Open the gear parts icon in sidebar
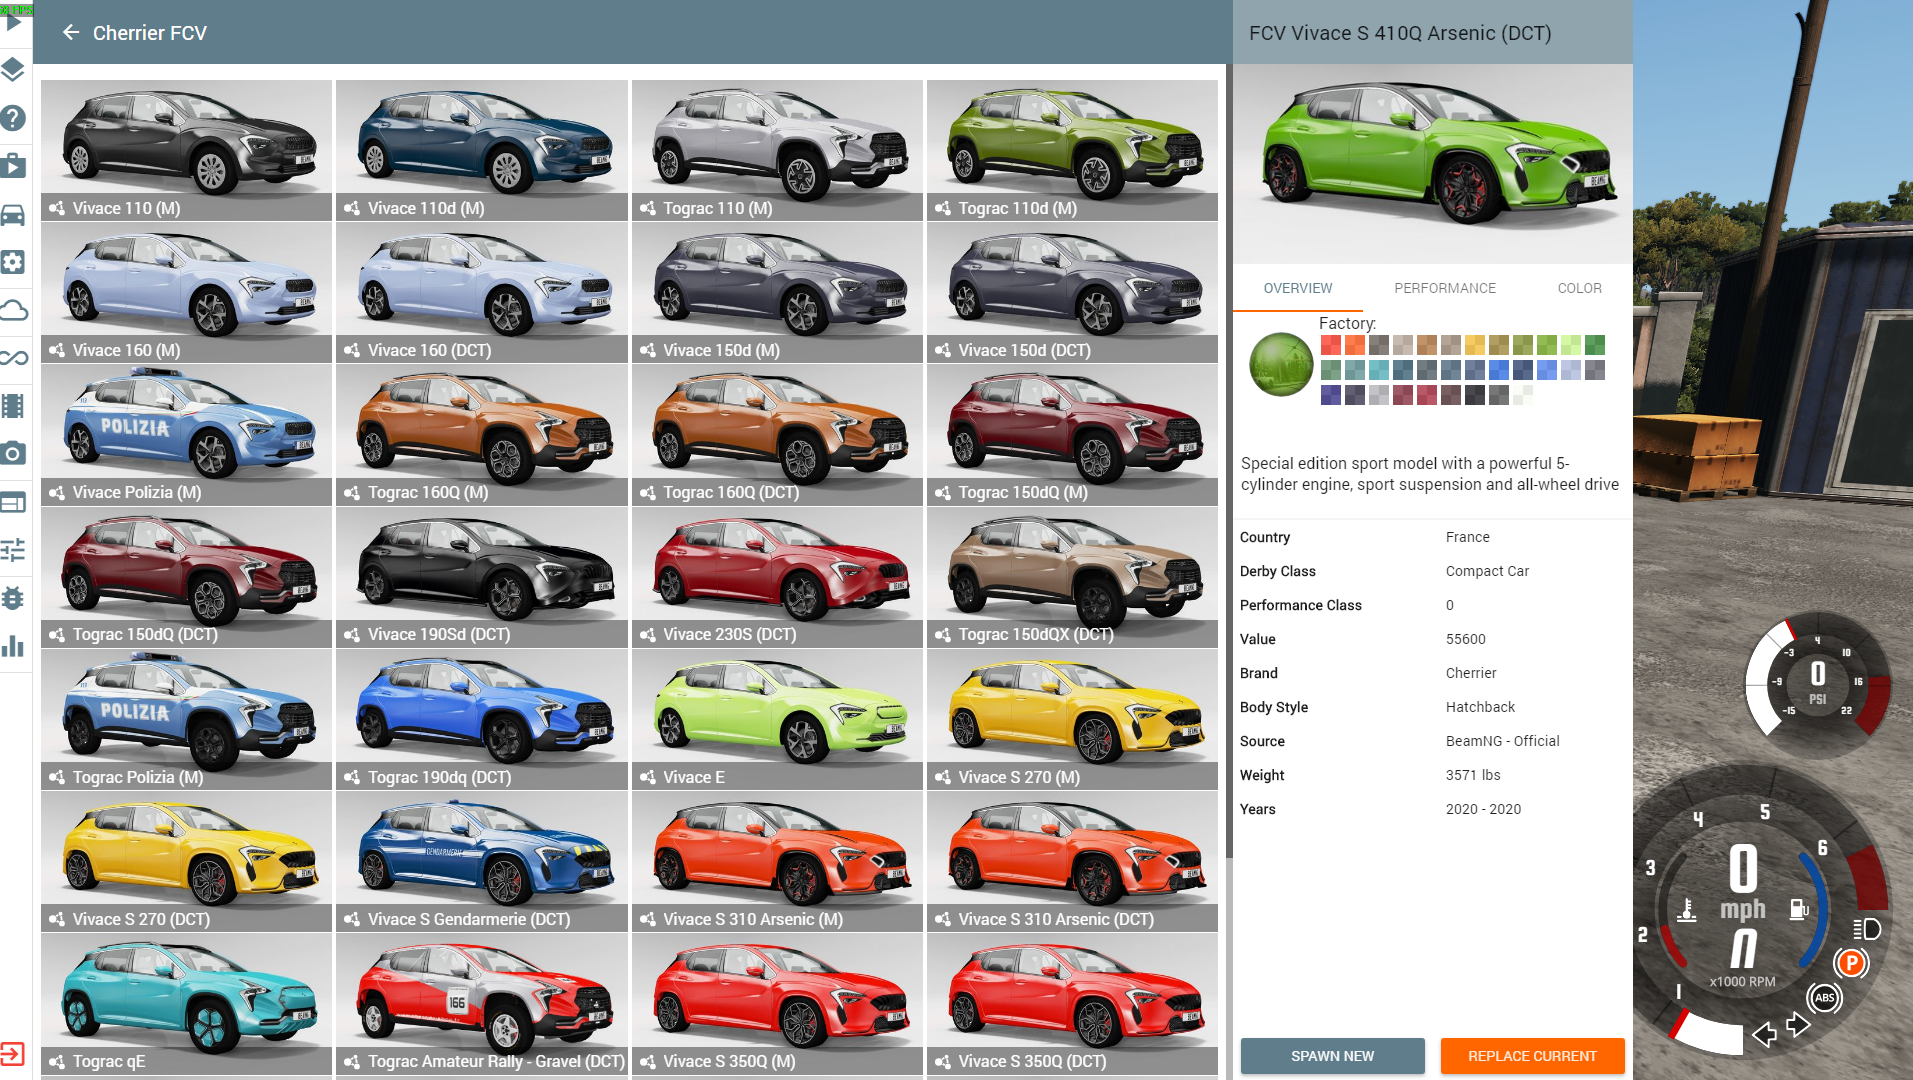The image size is (1913, 1080). (x=13, y=262)
